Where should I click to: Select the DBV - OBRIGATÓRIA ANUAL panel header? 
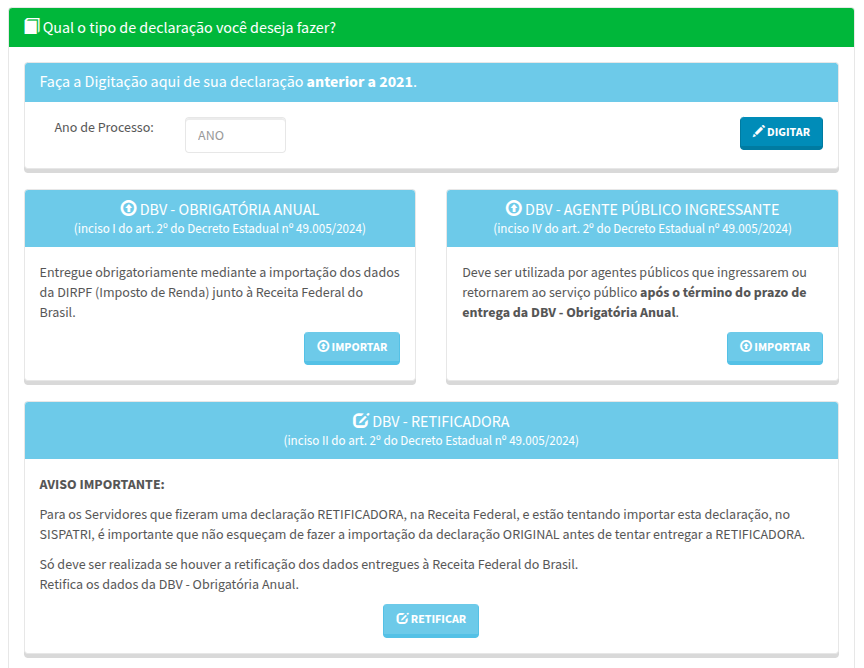pyautogui.click(x=220, y=218)
